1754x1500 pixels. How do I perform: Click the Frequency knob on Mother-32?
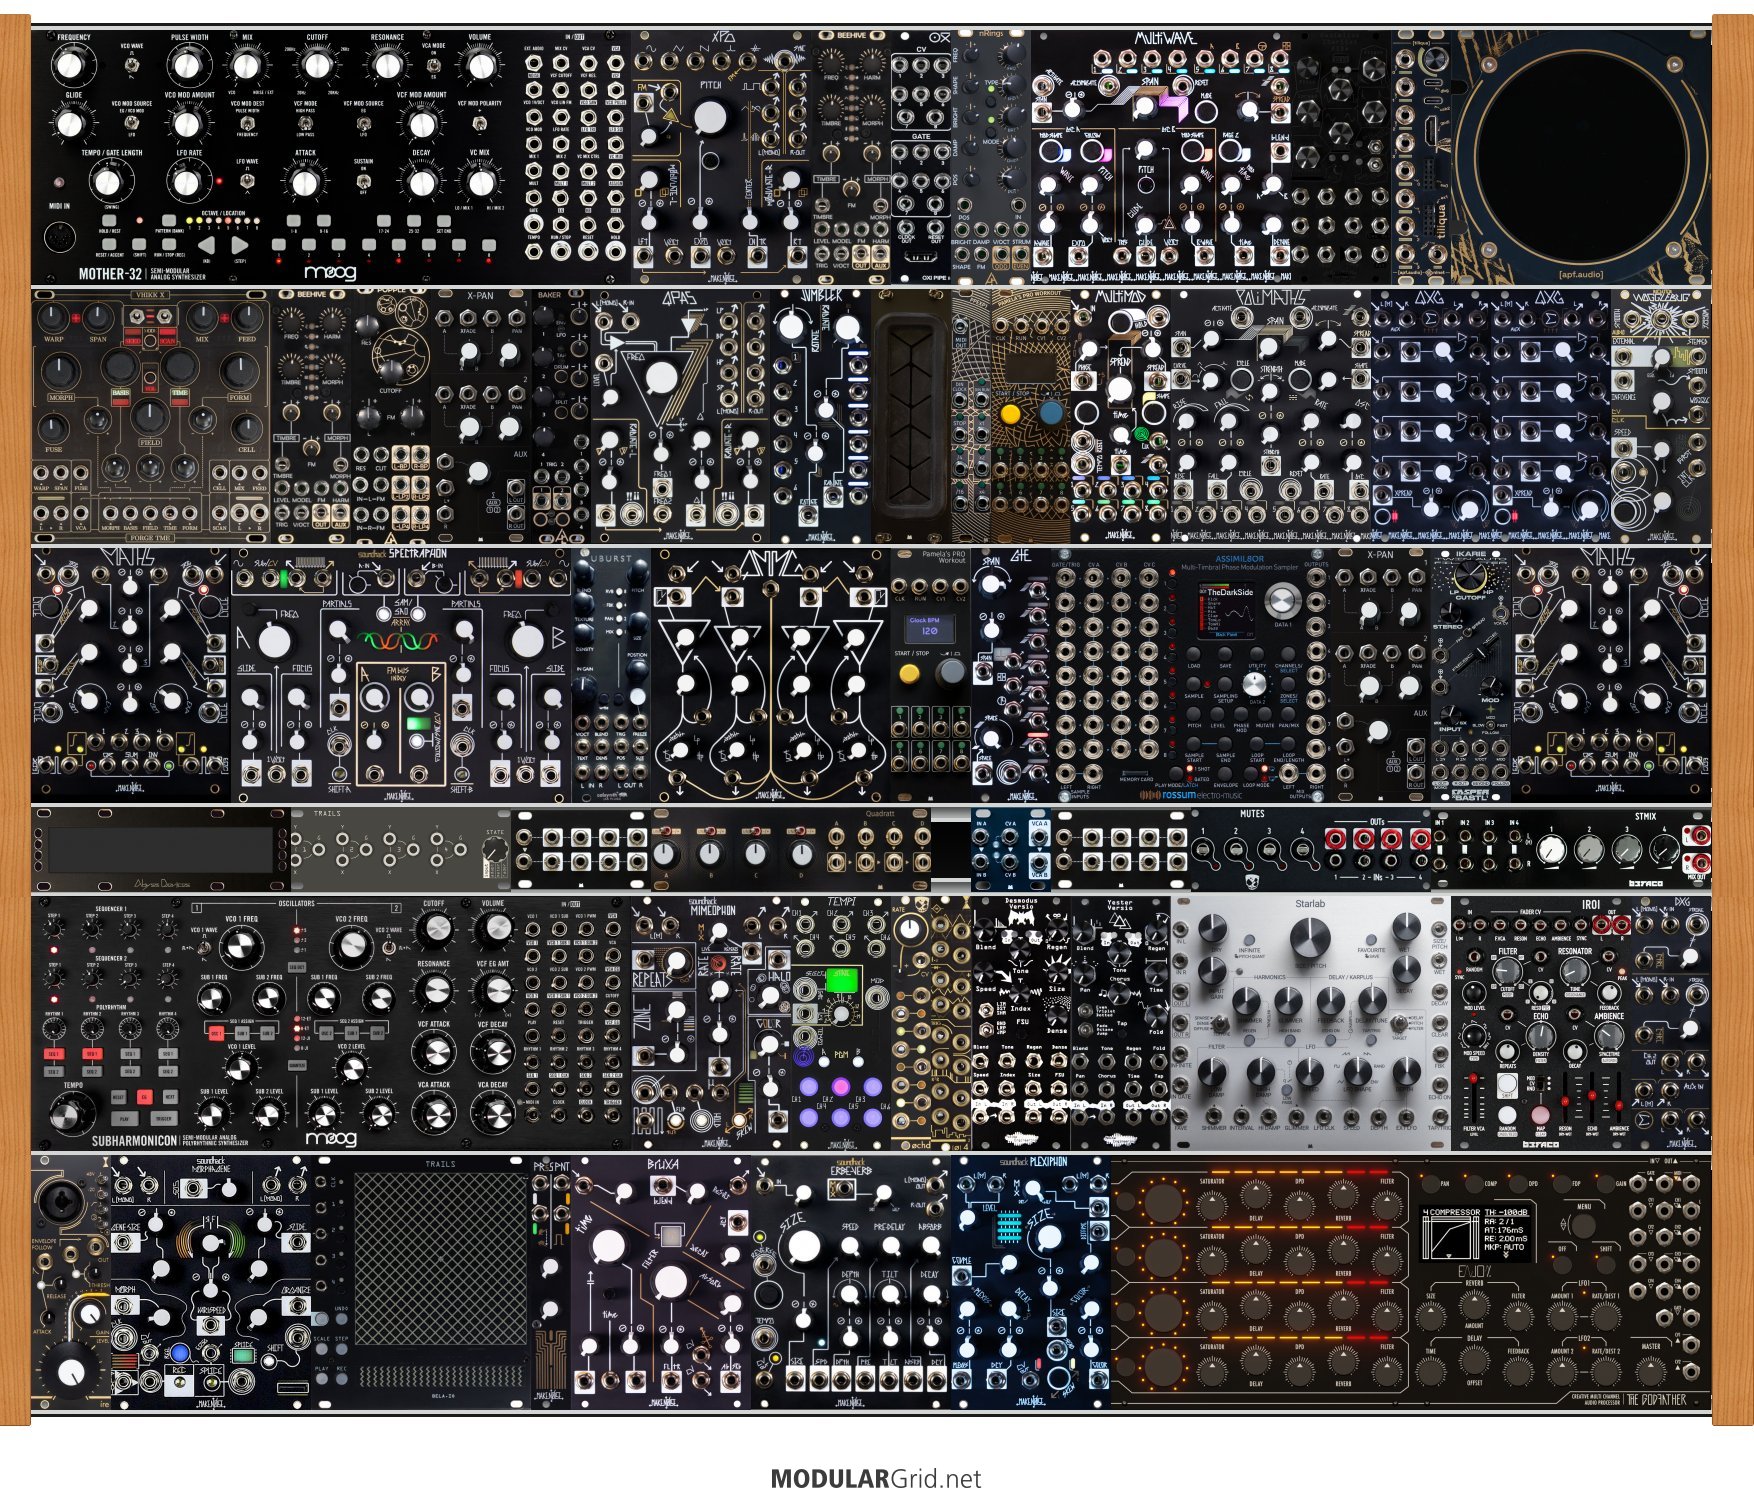click(x=70, y=66)
